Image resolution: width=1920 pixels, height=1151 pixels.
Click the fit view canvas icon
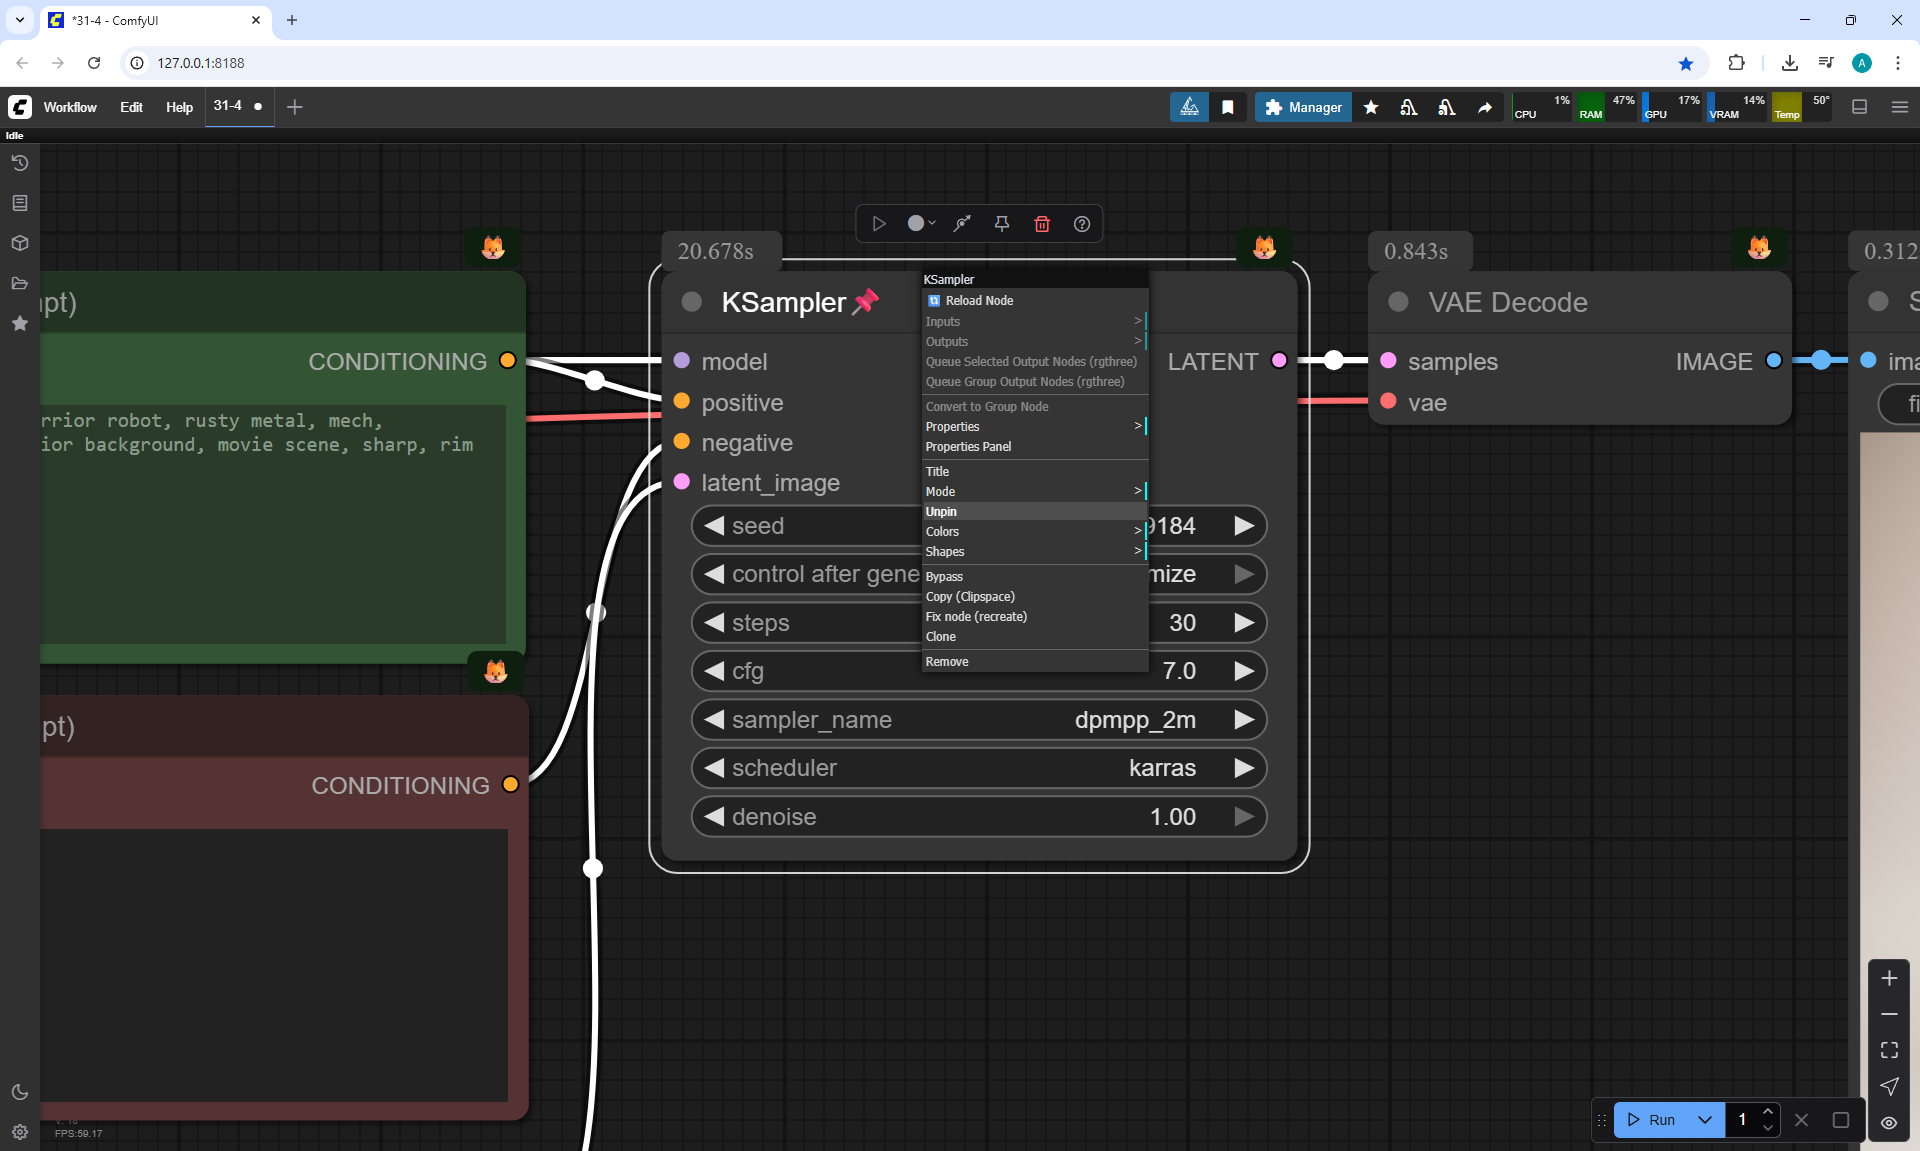pyautogui.click(x=1888, y=1050)
